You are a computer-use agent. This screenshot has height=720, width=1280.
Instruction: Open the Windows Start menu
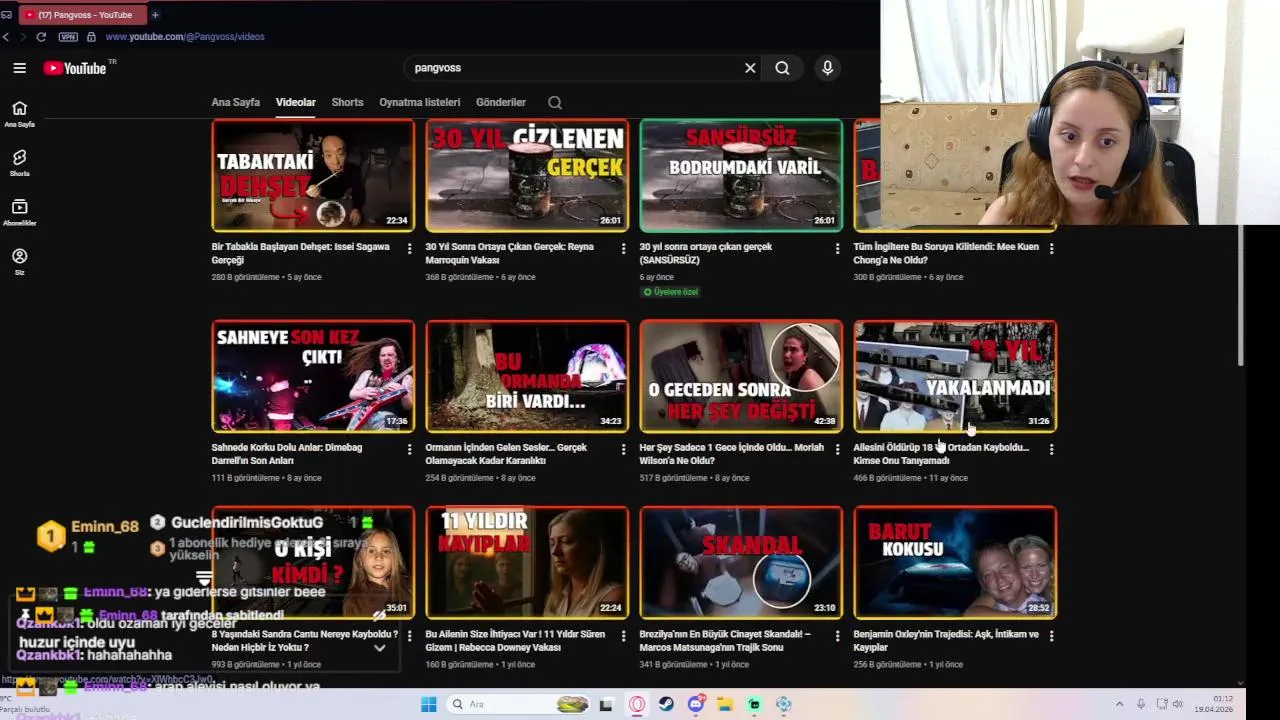pos(428,704)
